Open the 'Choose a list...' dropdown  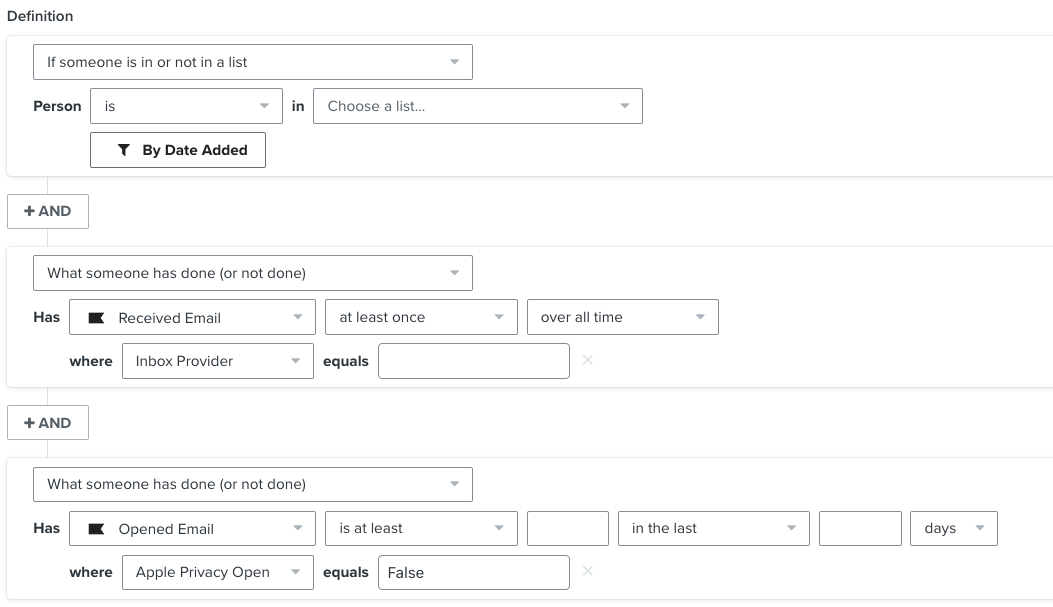[478, 105]
